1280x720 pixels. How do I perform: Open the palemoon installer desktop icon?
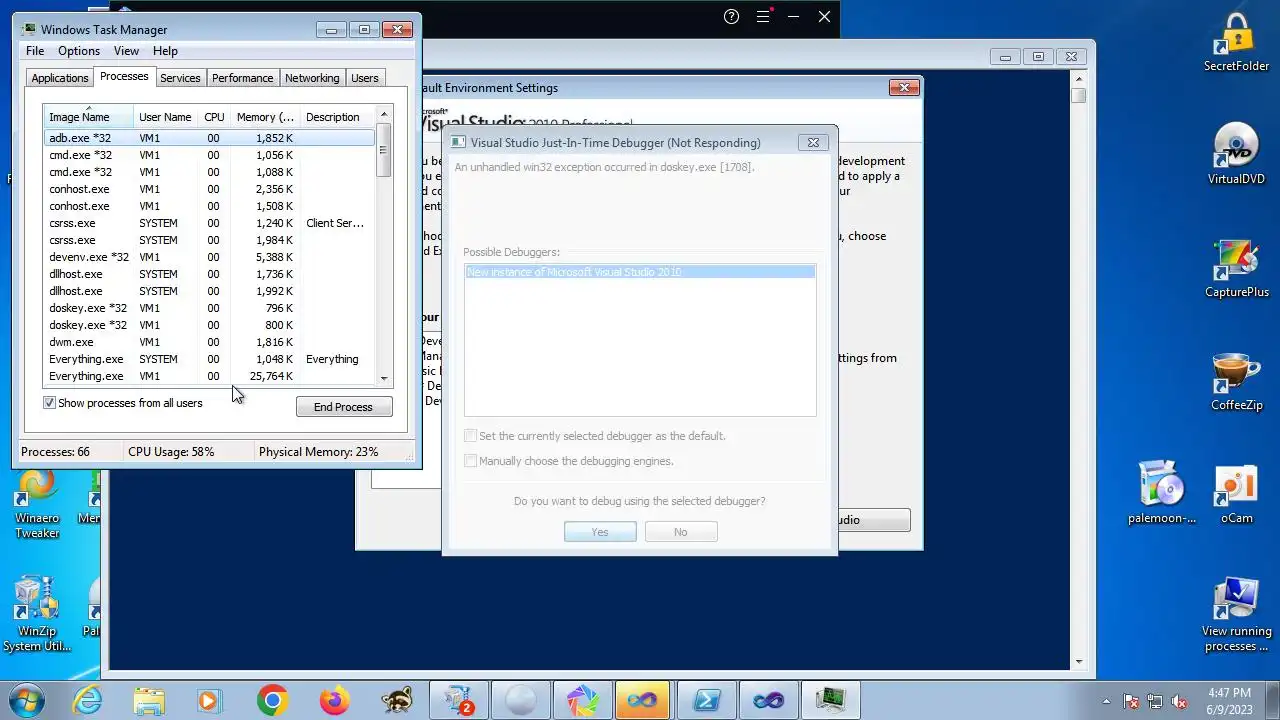[x=1161, y=494]
